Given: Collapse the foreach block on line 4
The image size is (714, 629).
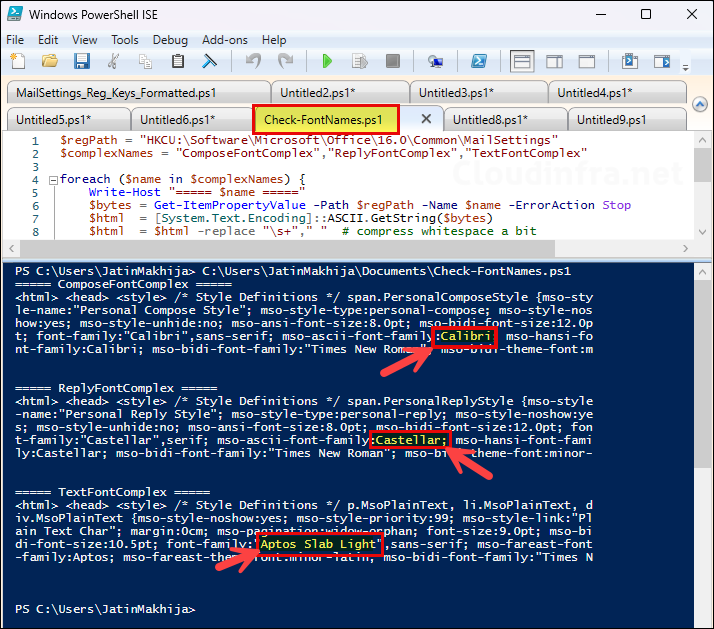Looking at the screenshot, I should point(53,180).
